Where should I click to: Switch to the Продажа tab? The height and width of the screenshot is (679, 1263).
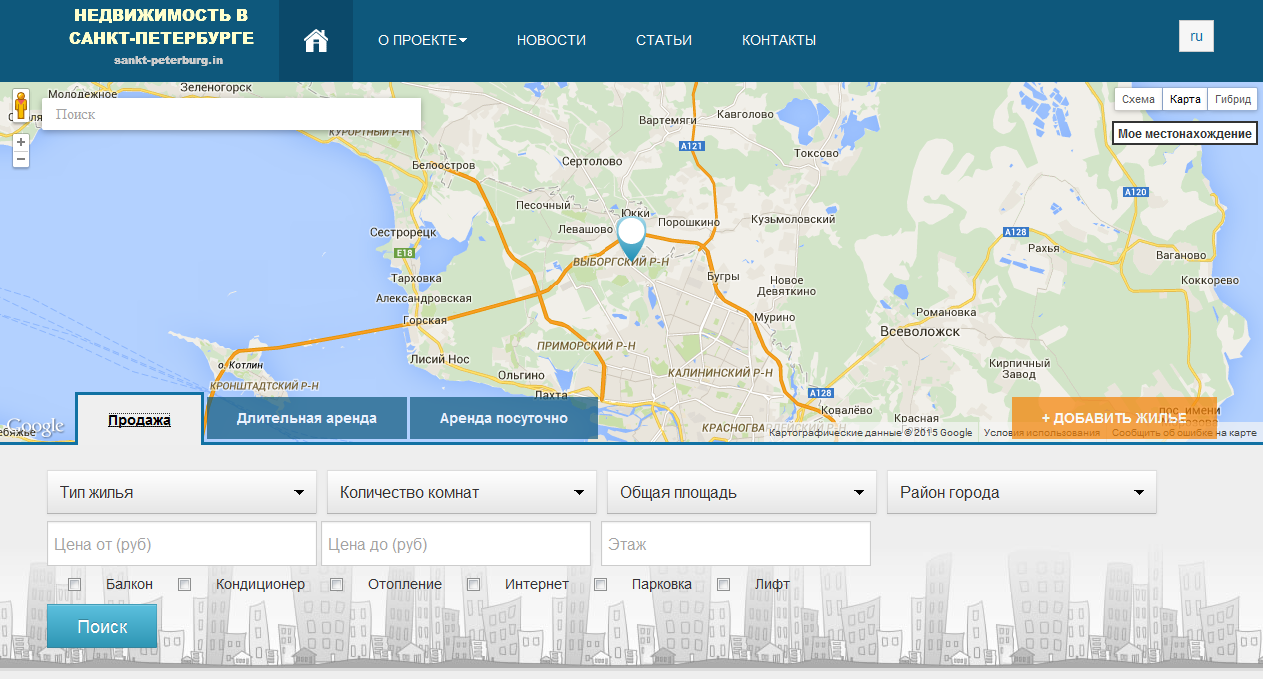tap(140, 419)
